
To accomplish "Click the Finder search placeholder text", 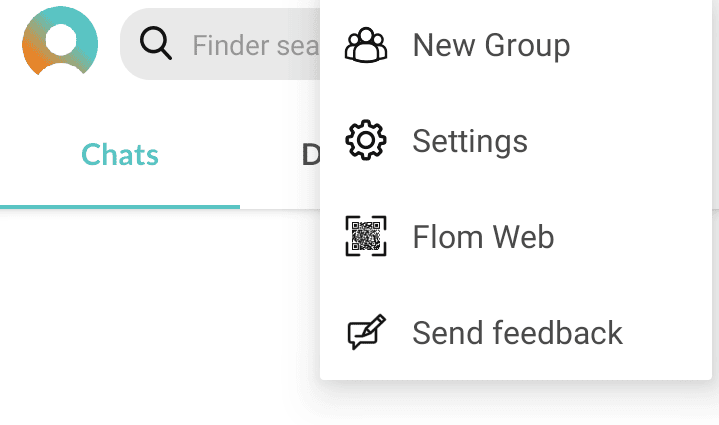I will tap(256, 45).
